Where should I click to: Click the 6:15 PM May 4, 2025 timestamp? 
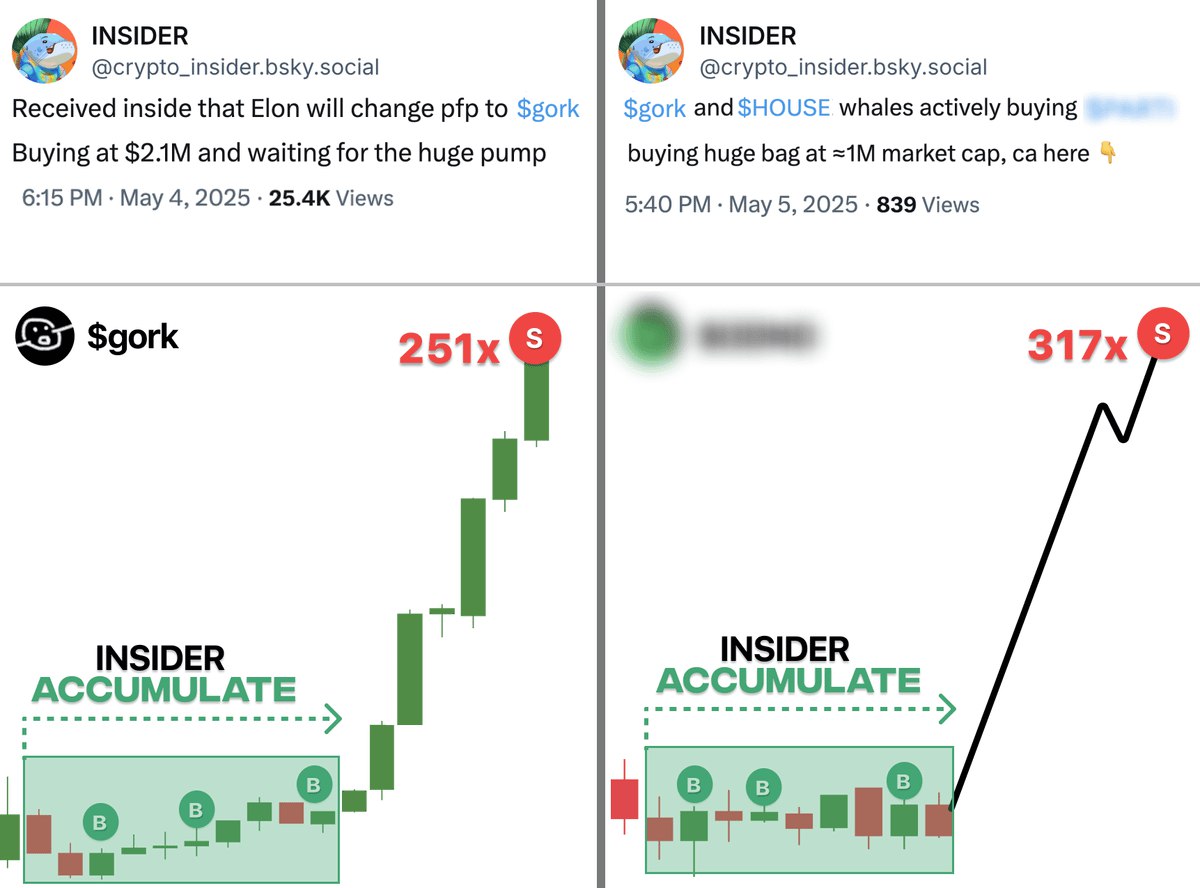tap(136, 198)
